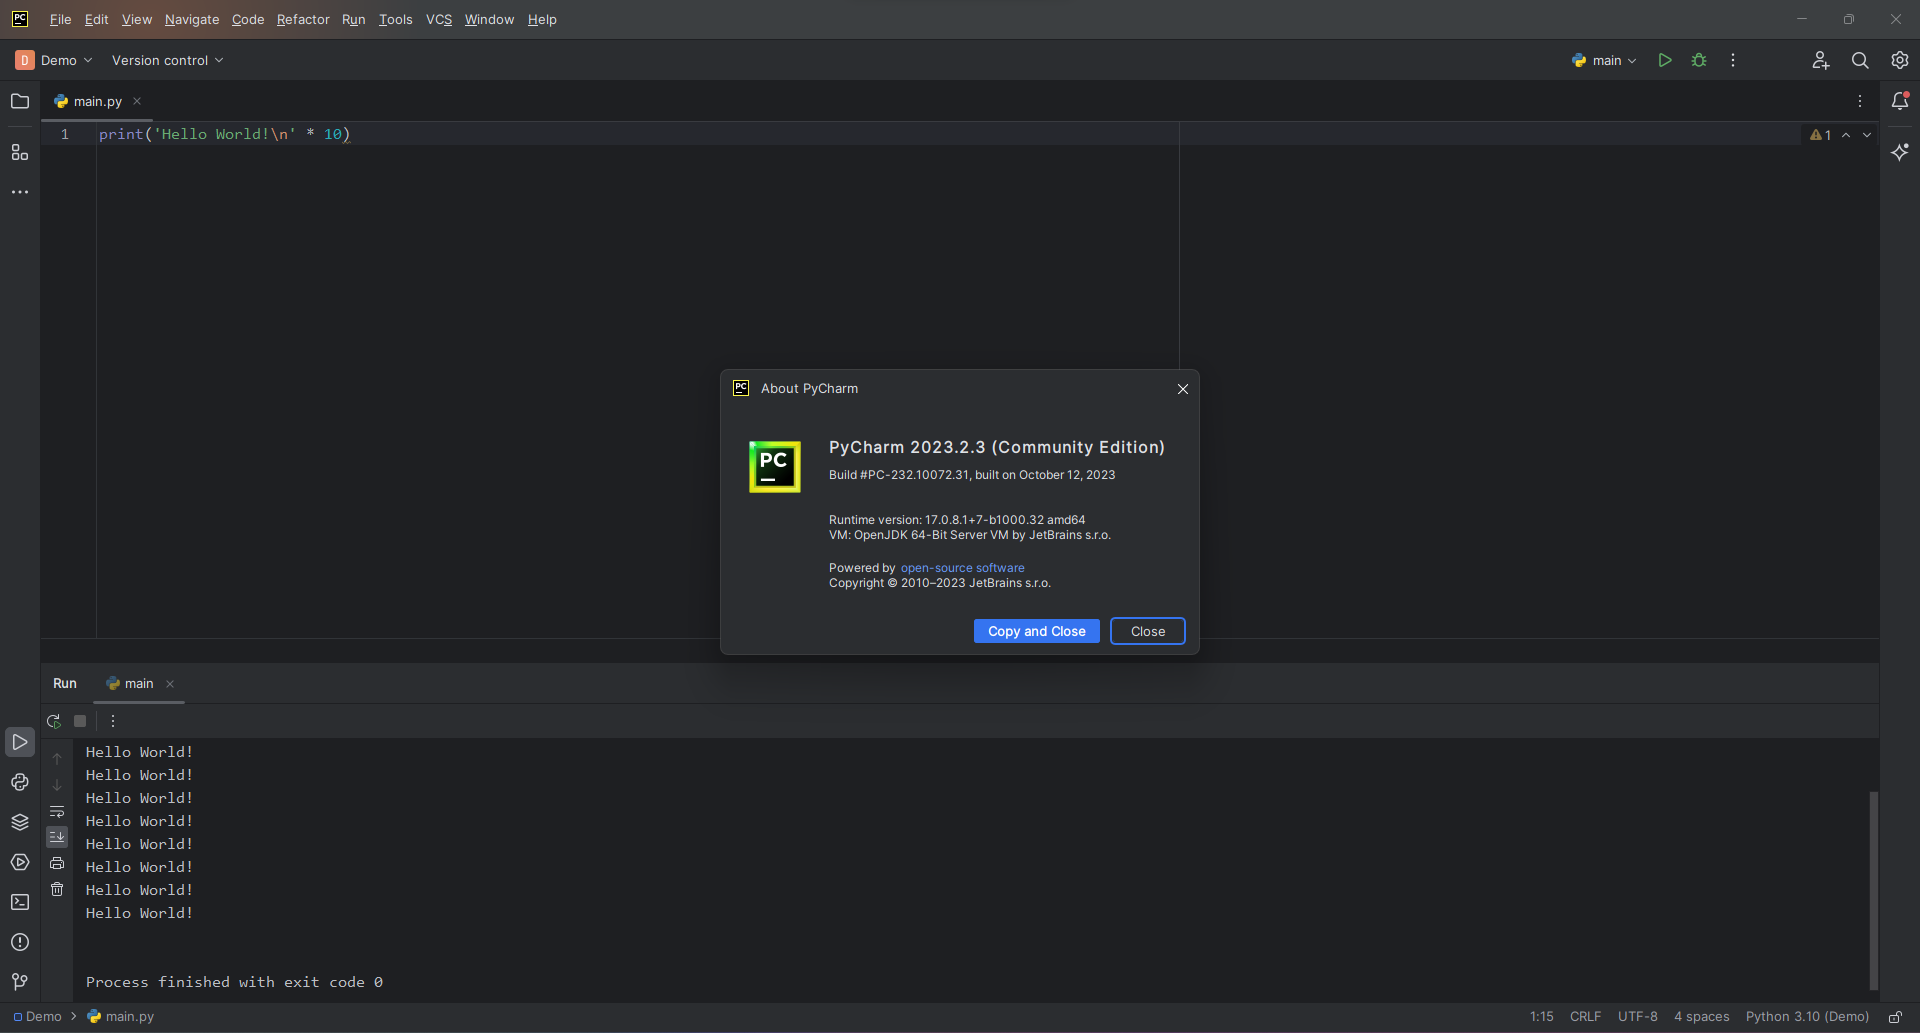
Task: Open IDE settings gear icon
Action: tap(1900, 60)
